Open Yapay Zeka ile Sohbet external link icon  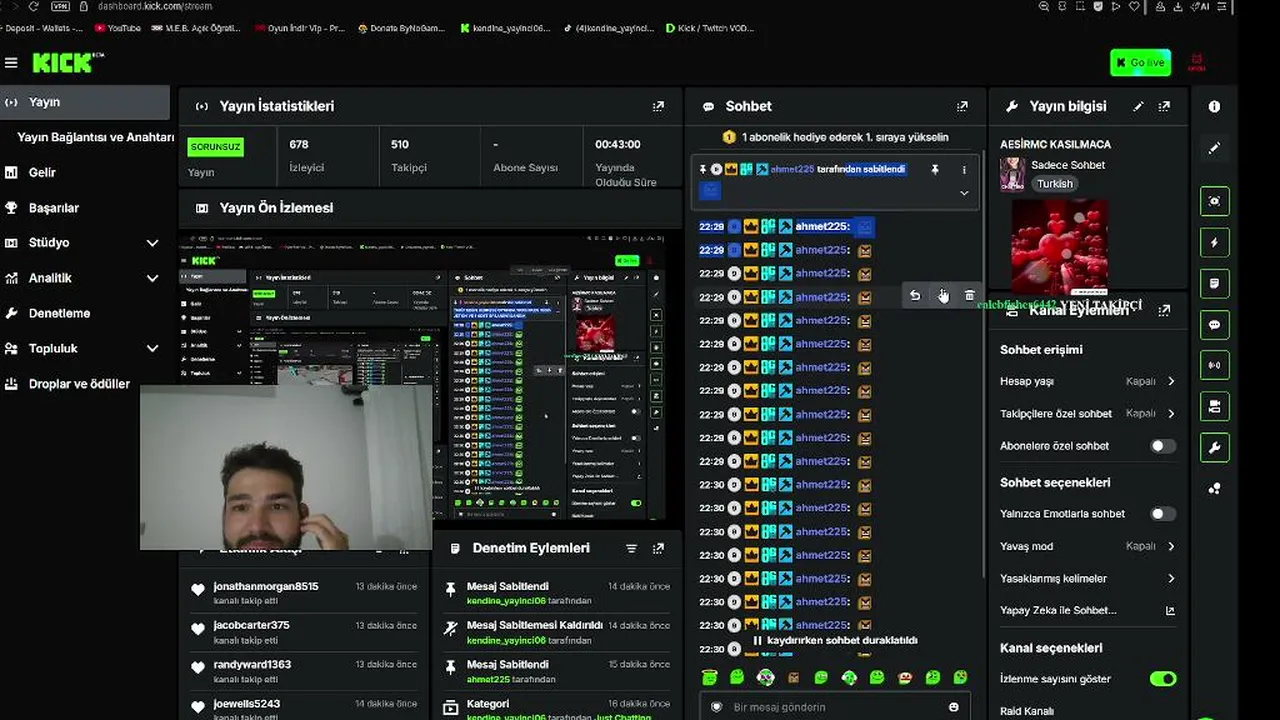click(1170, 611)
